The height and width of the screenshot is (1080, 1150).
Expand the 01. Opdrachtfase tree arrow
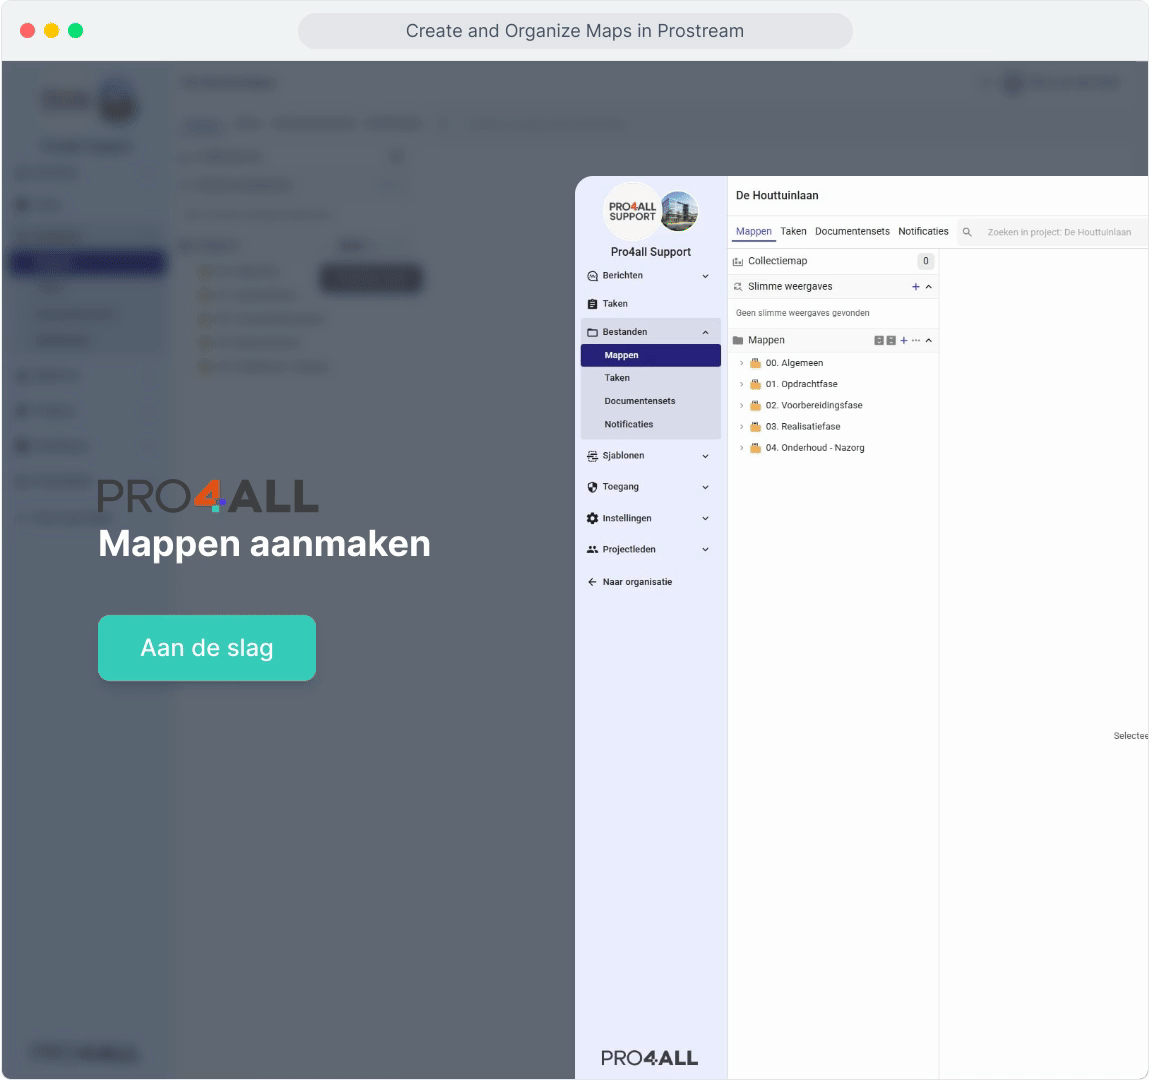(x=741, y=384)
